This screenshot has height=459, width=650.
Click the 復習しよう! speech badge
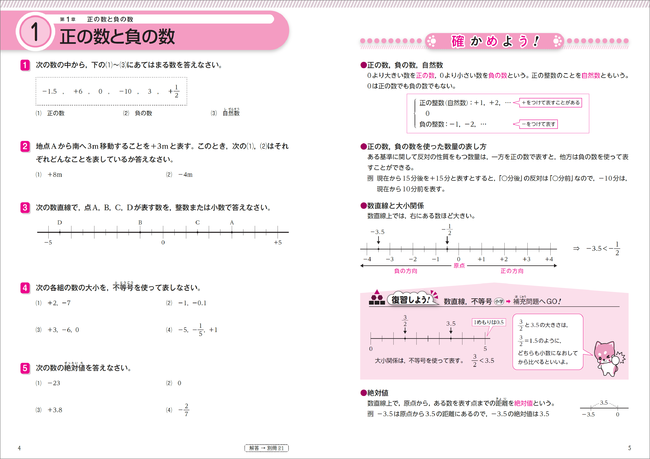(412, 299)
